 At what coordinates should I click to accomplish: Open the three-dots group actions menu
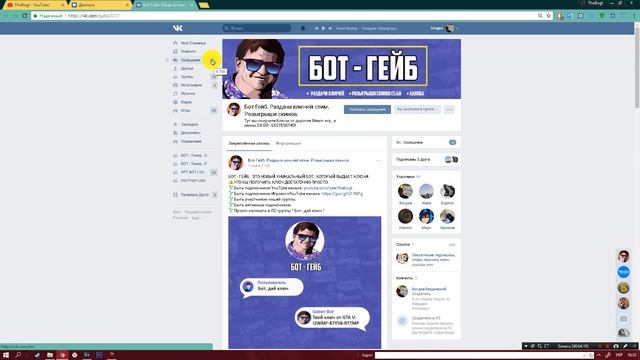449,109
